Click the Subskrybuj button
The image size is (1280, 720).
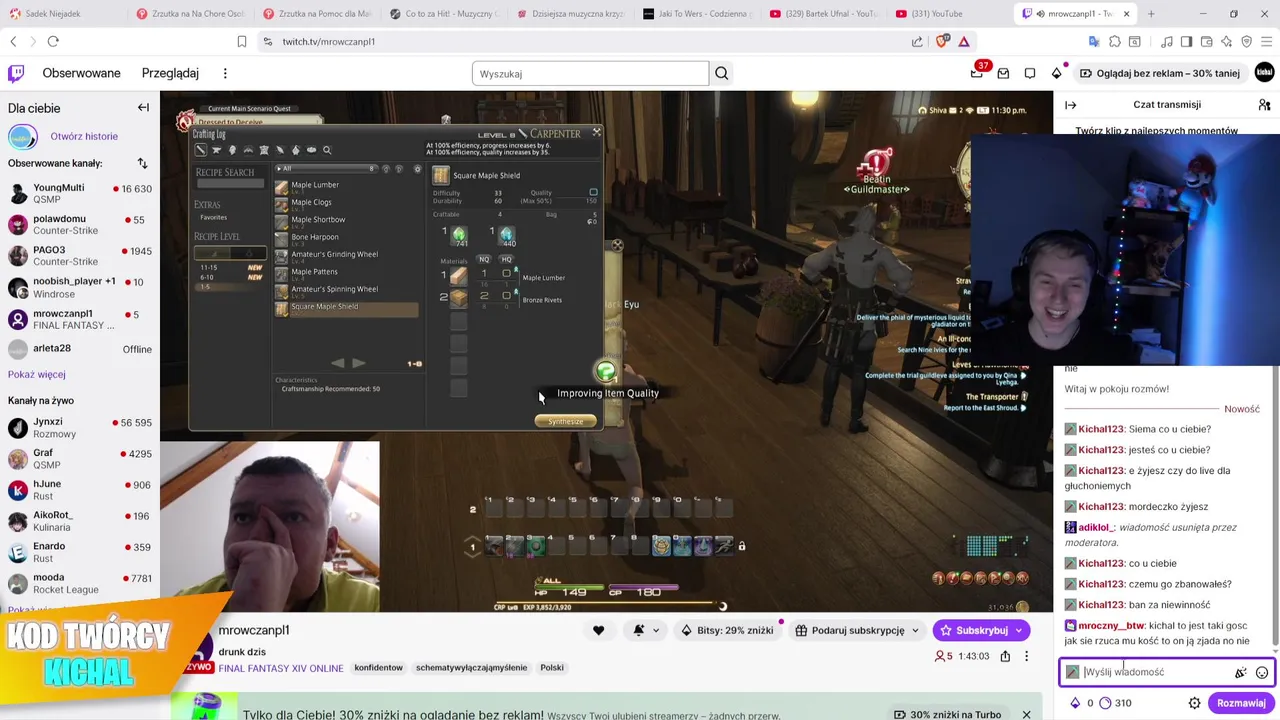[982, 630]
